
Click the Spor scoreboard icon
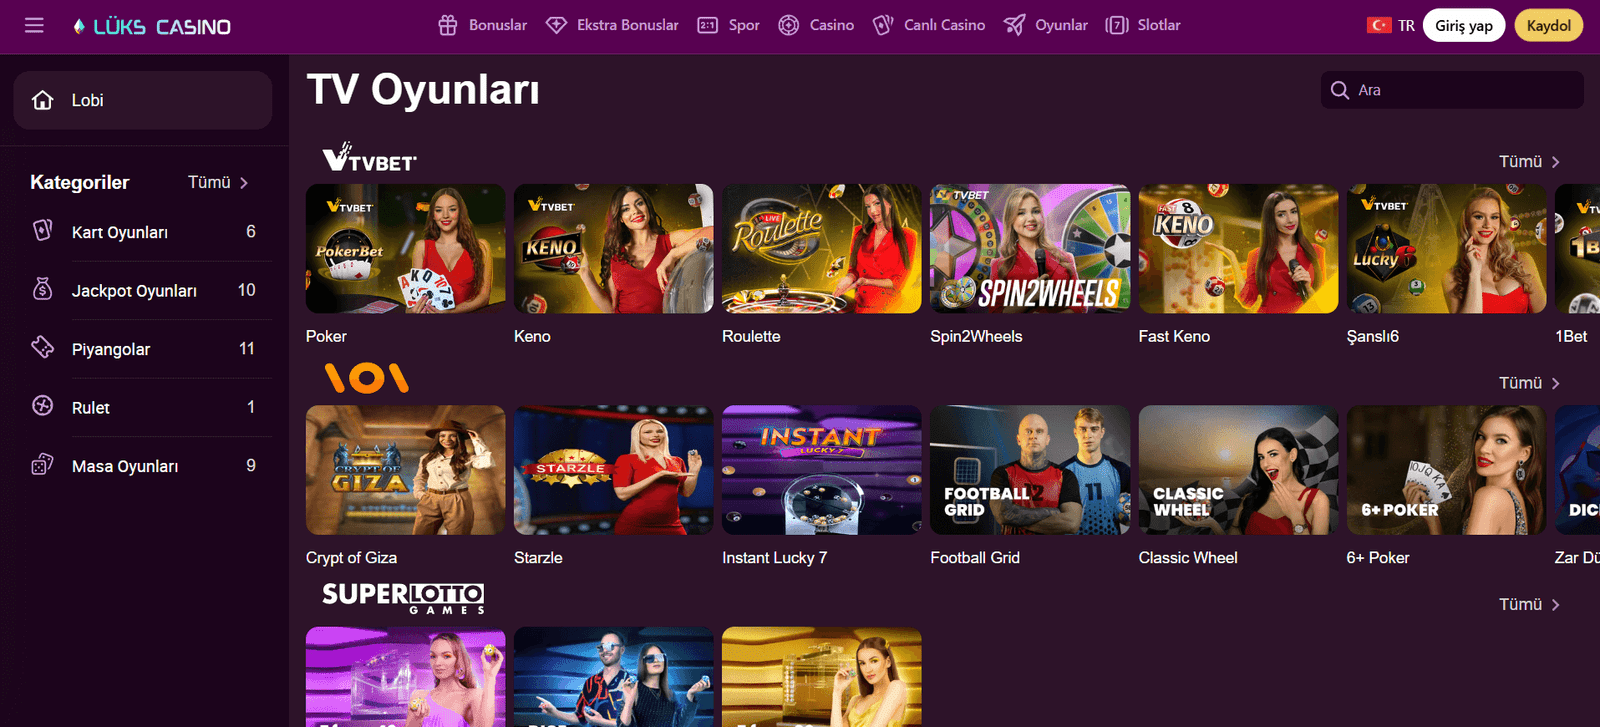click(x=707, y=26)
